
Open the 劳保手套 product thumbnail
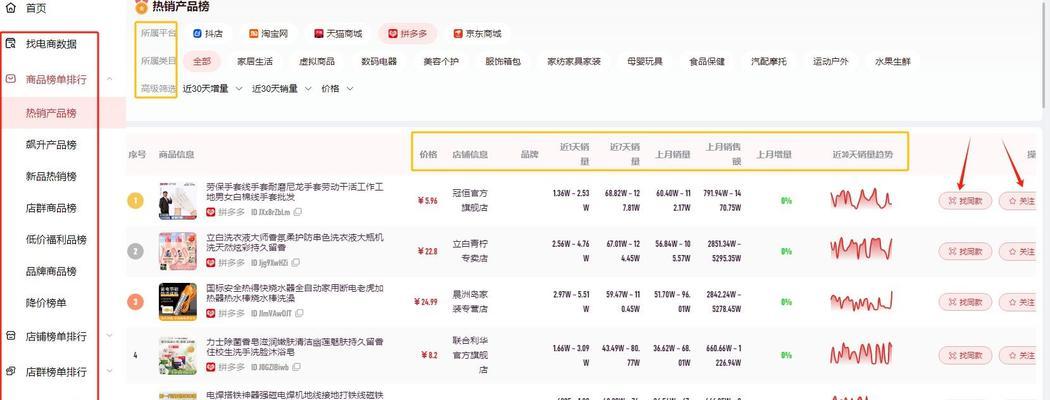[x=177, y=200]
